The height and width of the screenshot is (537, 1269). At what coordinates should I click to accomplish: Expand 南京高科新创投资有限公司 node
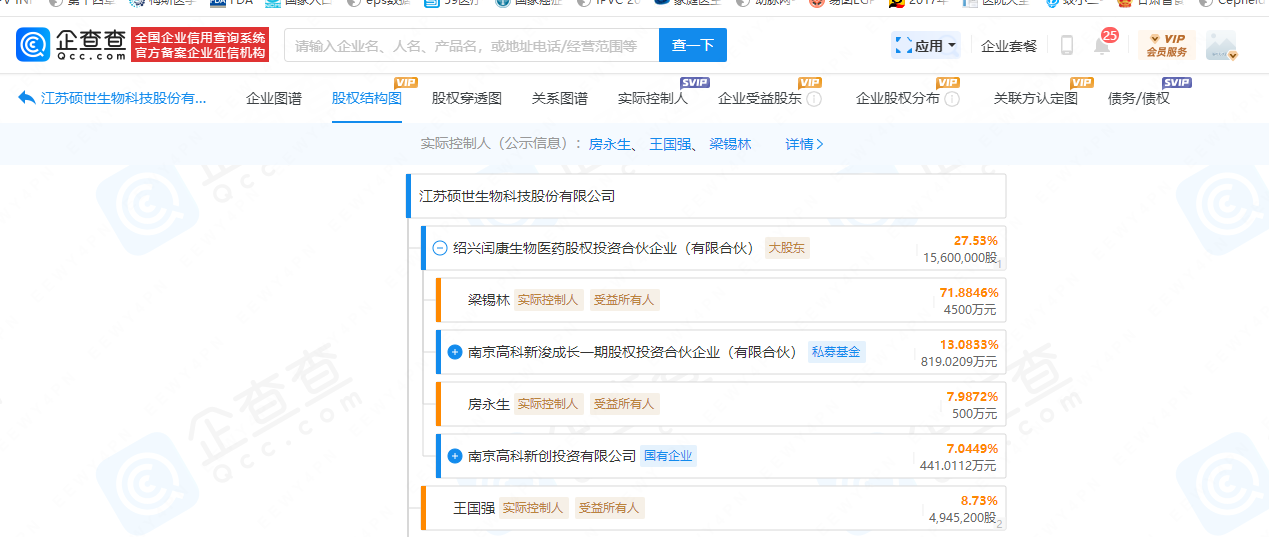[x=455, y=456]
